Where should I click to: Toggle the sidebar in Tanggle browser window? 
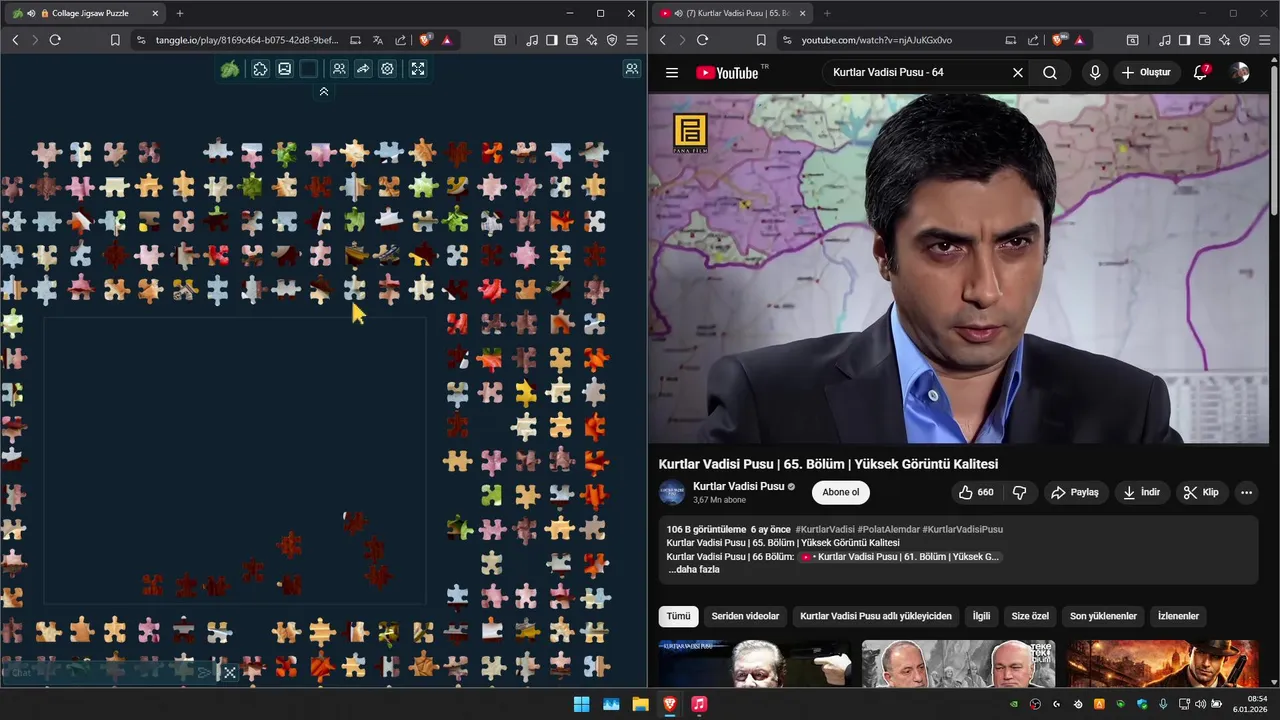click(x=552, y=40)
